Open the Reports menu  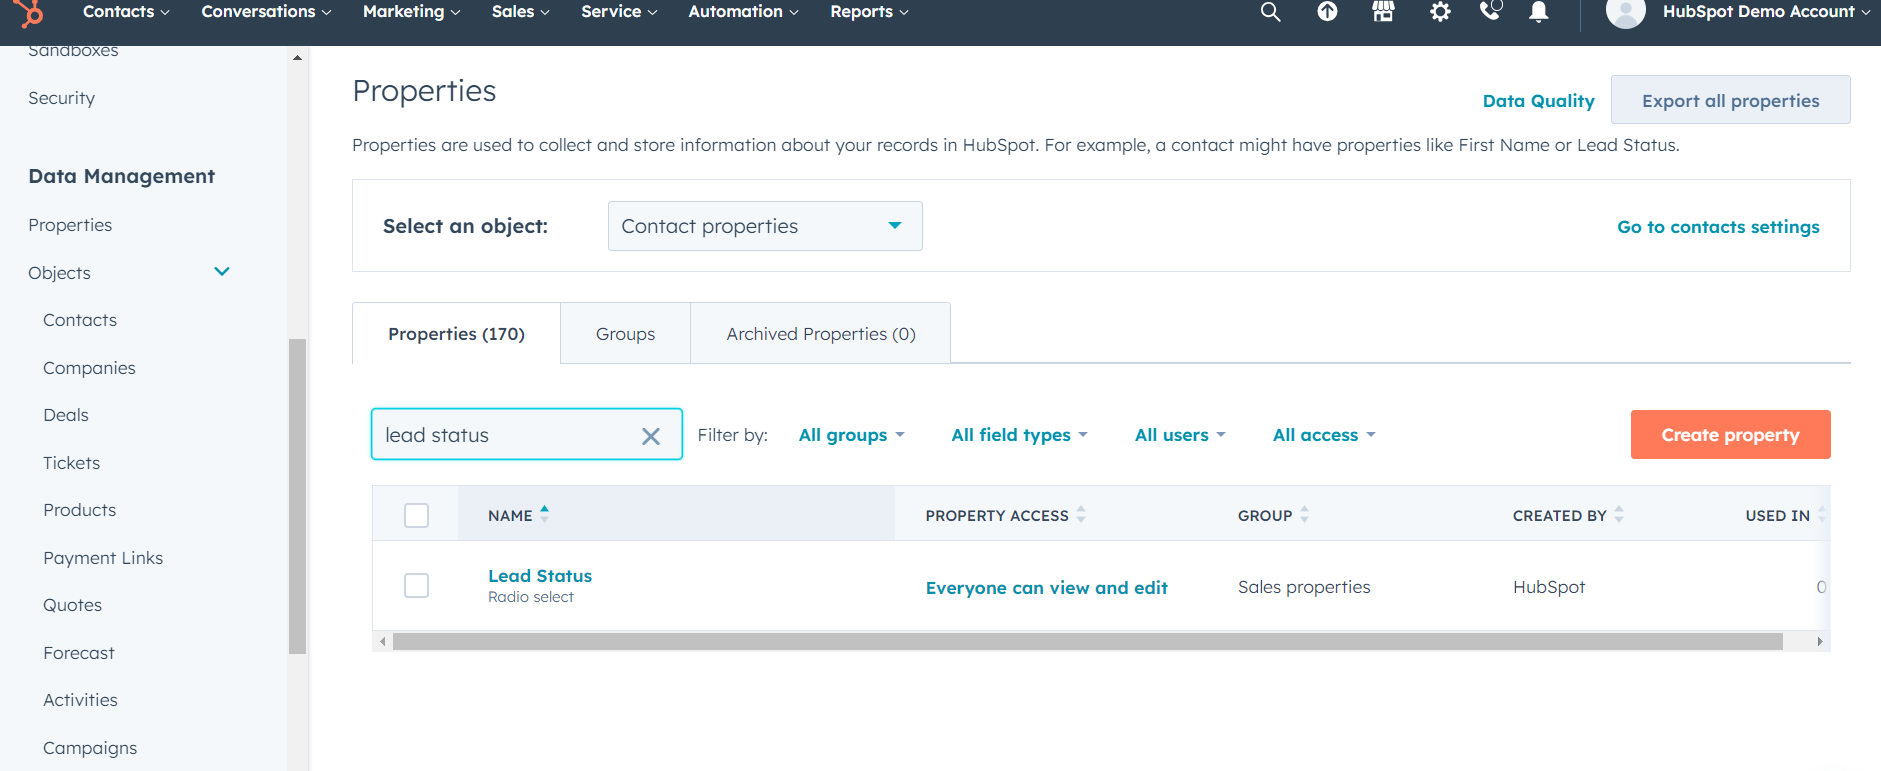coord(869,12)
